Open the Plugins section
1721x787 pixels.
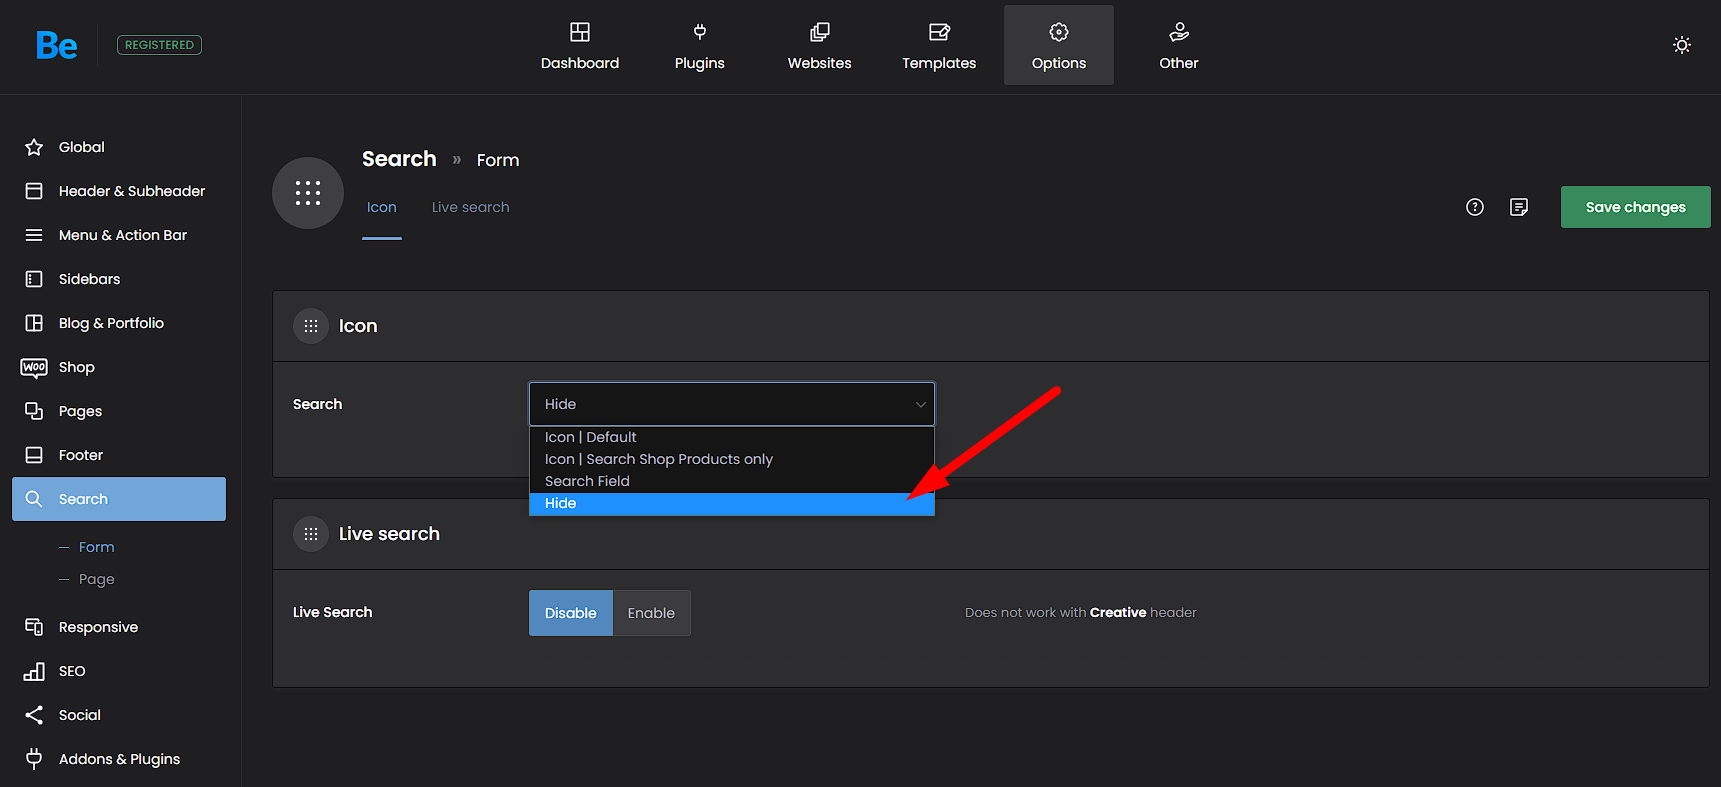[700, 45]
